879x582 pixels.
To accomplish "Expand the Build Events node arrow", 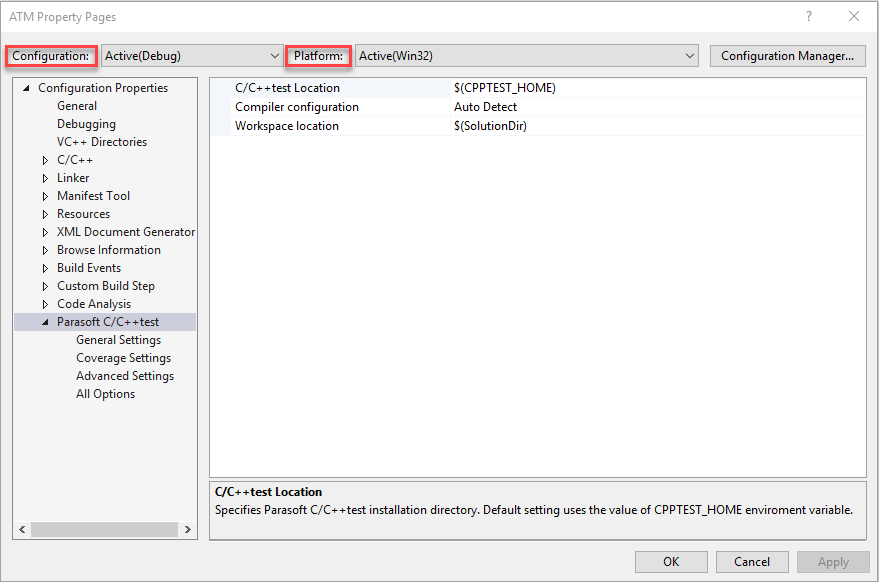I will click(x=45, y=268).
